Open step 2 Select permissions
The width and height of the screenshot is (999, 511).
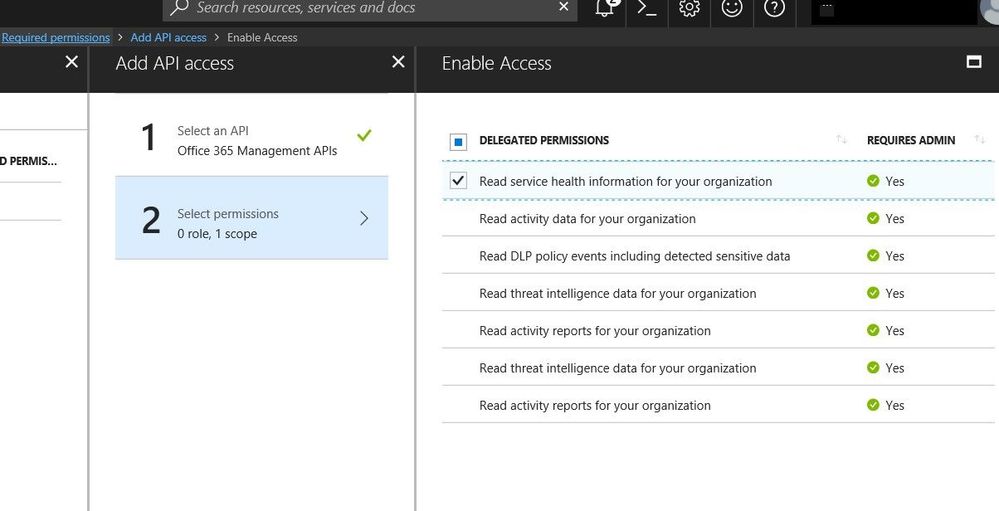click(x=251, y=218)
